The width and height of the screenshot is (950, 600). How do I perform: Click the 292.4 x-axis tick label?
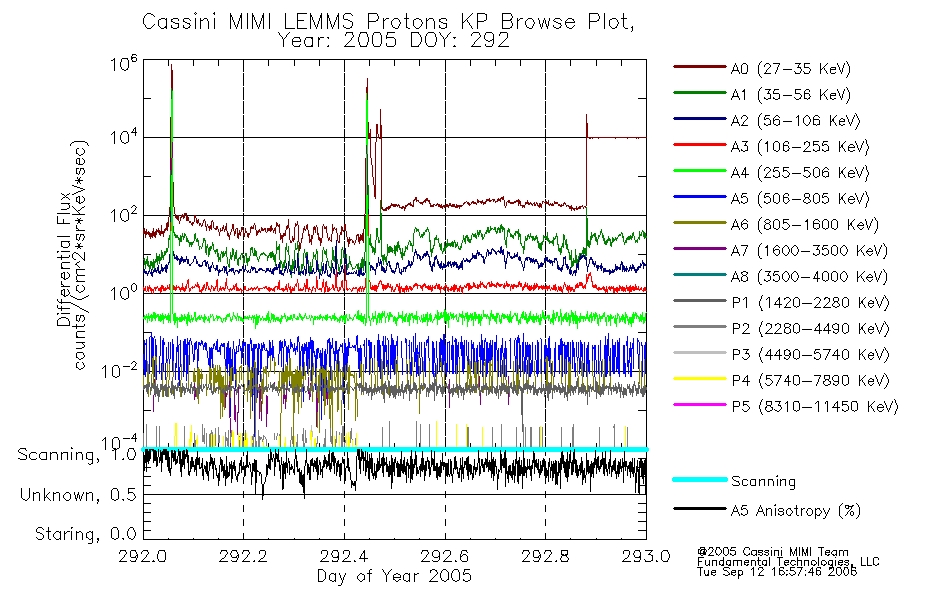(344, 556)
